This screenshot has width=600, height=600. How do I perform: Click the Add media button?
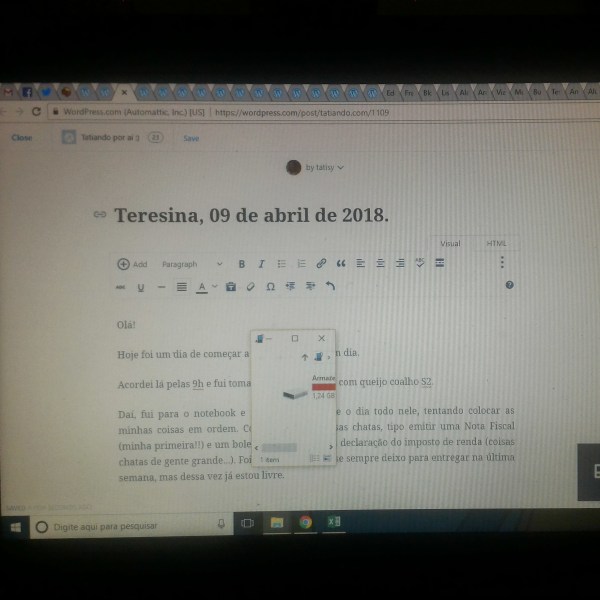pyautogui.click(x=131, y=264)
